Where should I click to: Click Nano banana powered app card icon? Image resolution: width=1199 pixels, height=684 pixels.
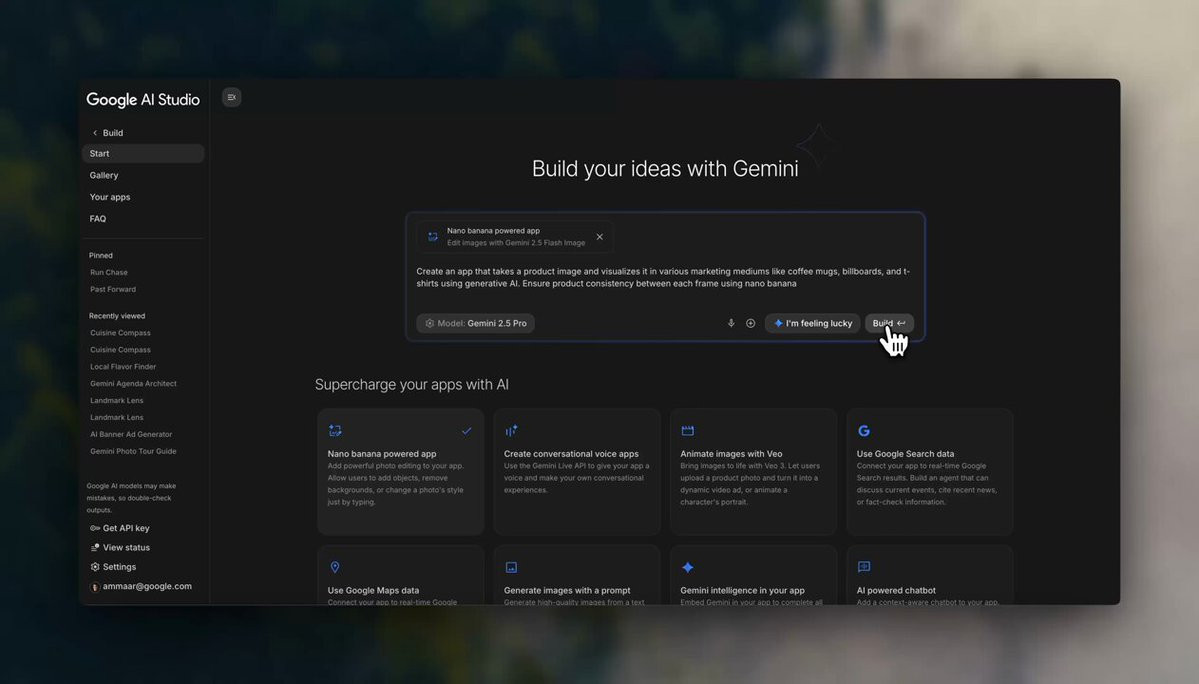click(x=335, y=431)
